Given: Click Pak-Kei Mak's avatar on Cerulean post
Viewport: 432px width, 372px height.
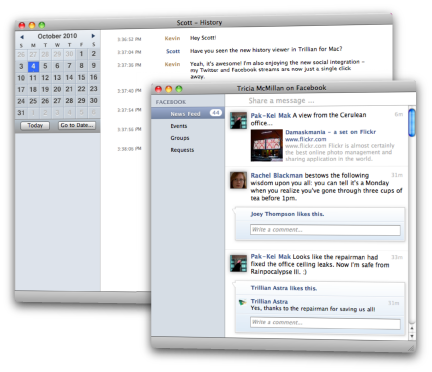Looking at the screenshot, I should 238,120.
